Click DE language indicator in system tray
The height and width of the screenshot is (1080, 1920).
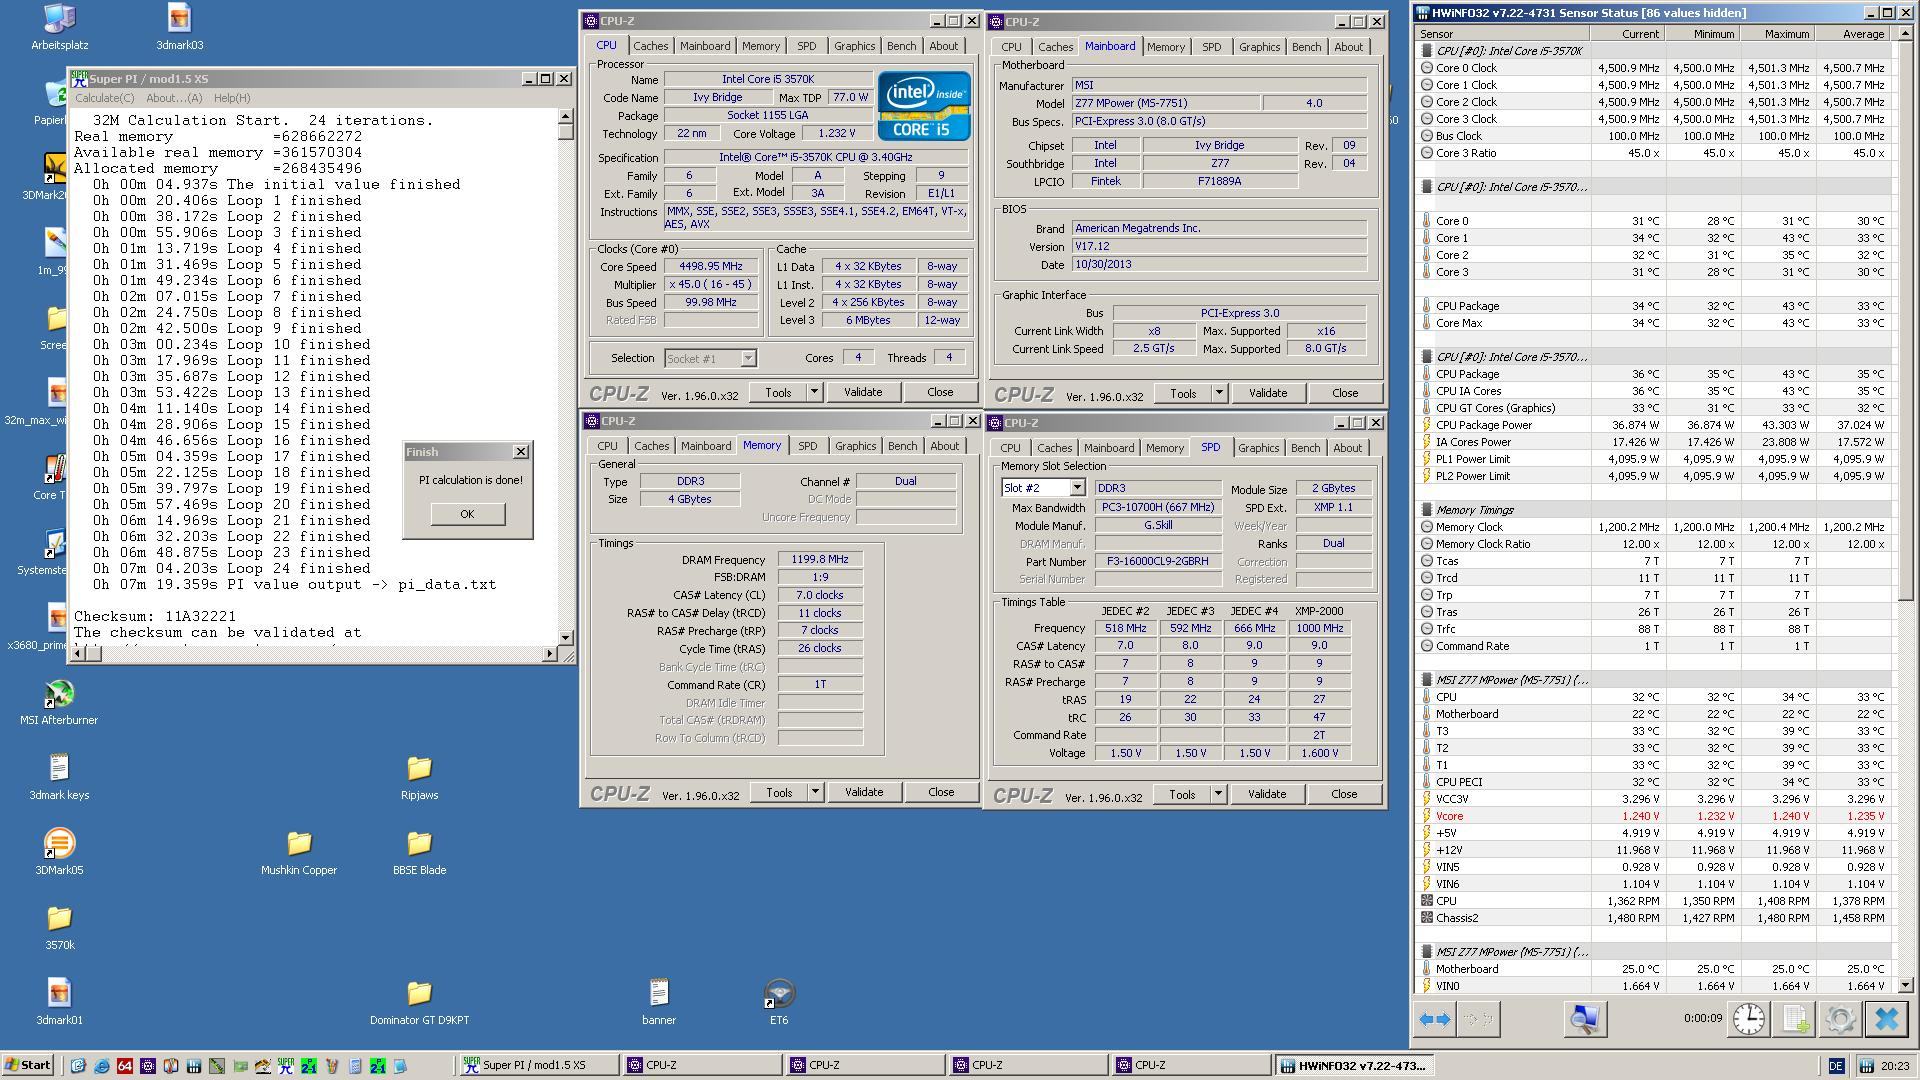[1836, 1066]
